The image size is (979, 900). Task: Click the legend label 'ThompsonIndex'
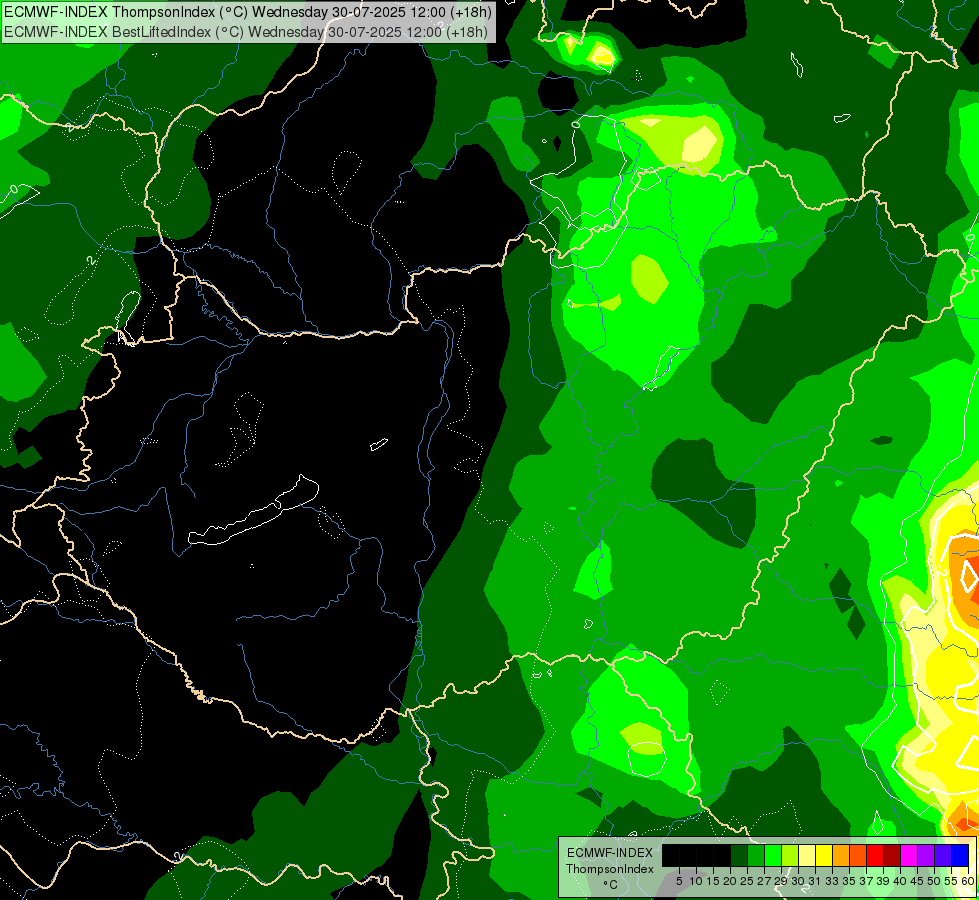(610, 869)
